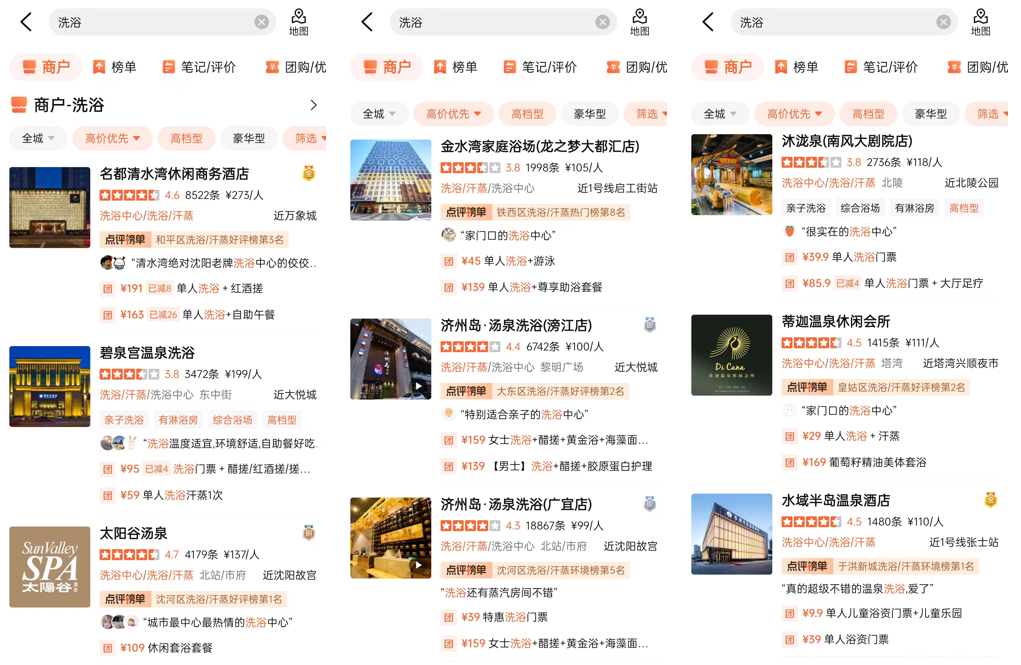Open the ¥163 单人洗浴+自助午餐 deal
Image resolution: width=1021 pixels, height=665 pixels.
[x=188, y=315]
